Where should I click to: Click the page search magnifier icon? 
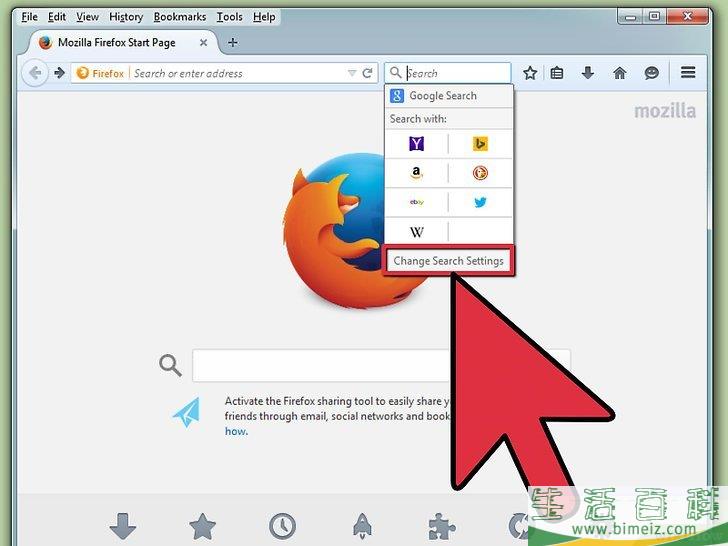(x=170, y=365)
